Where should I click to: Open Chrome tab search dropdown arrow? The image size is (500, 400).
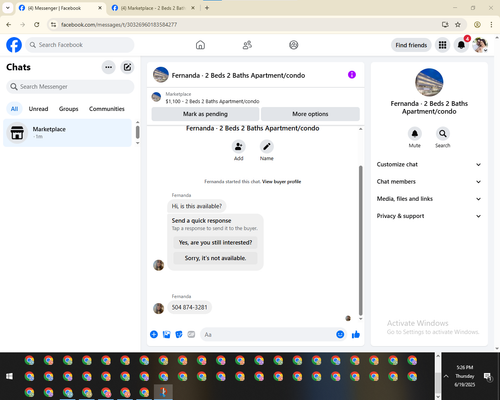point(7,8)
